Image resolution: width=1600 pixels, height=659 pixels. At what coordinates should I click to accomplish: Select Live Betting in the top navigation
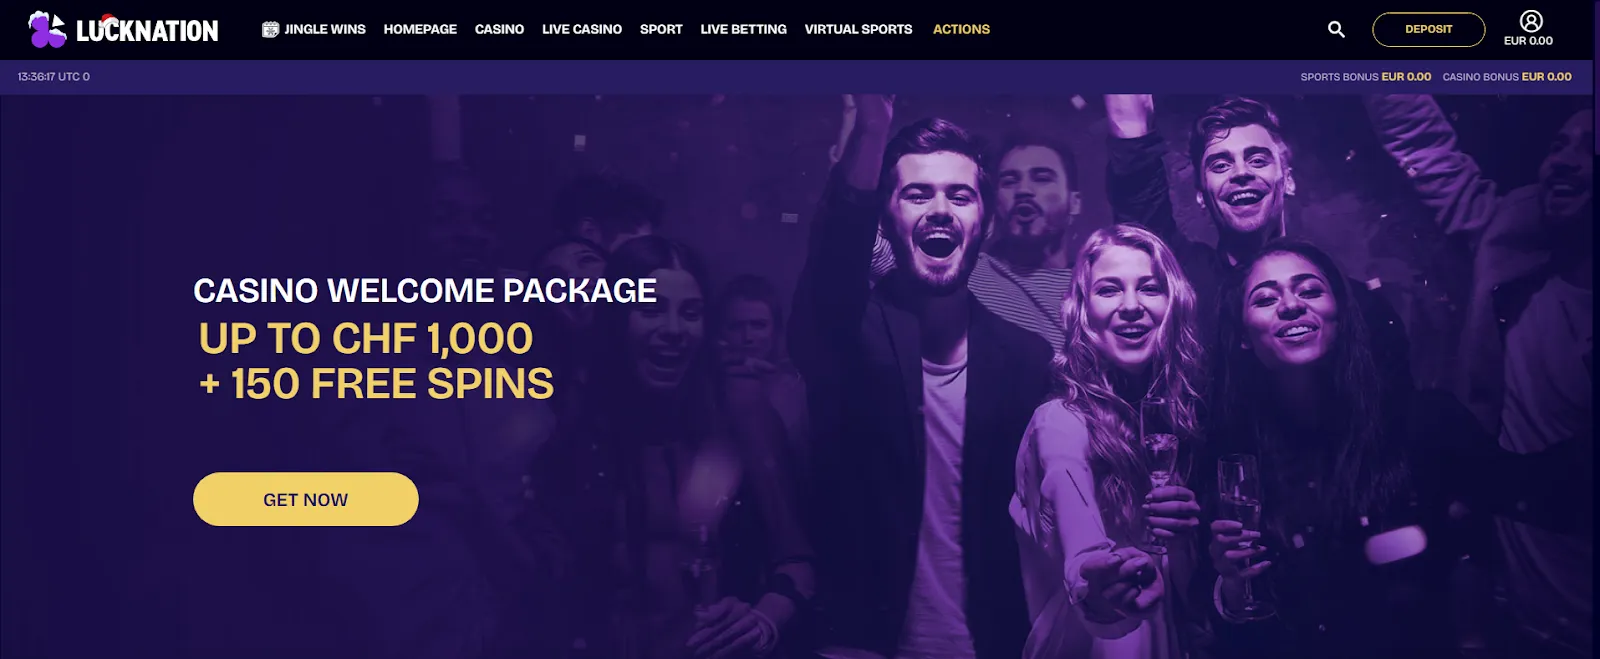pos(743,29)
